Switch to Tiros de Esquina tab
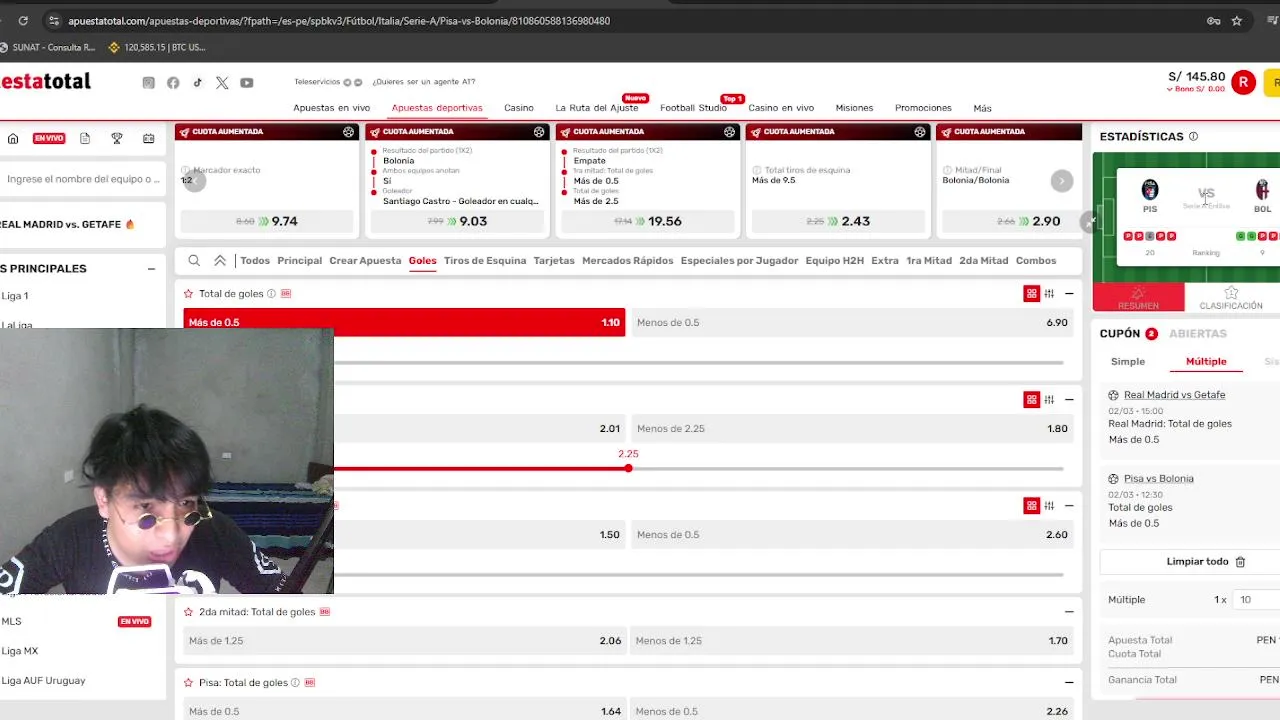The image size is (1280, 720). [x=485, y=261]
